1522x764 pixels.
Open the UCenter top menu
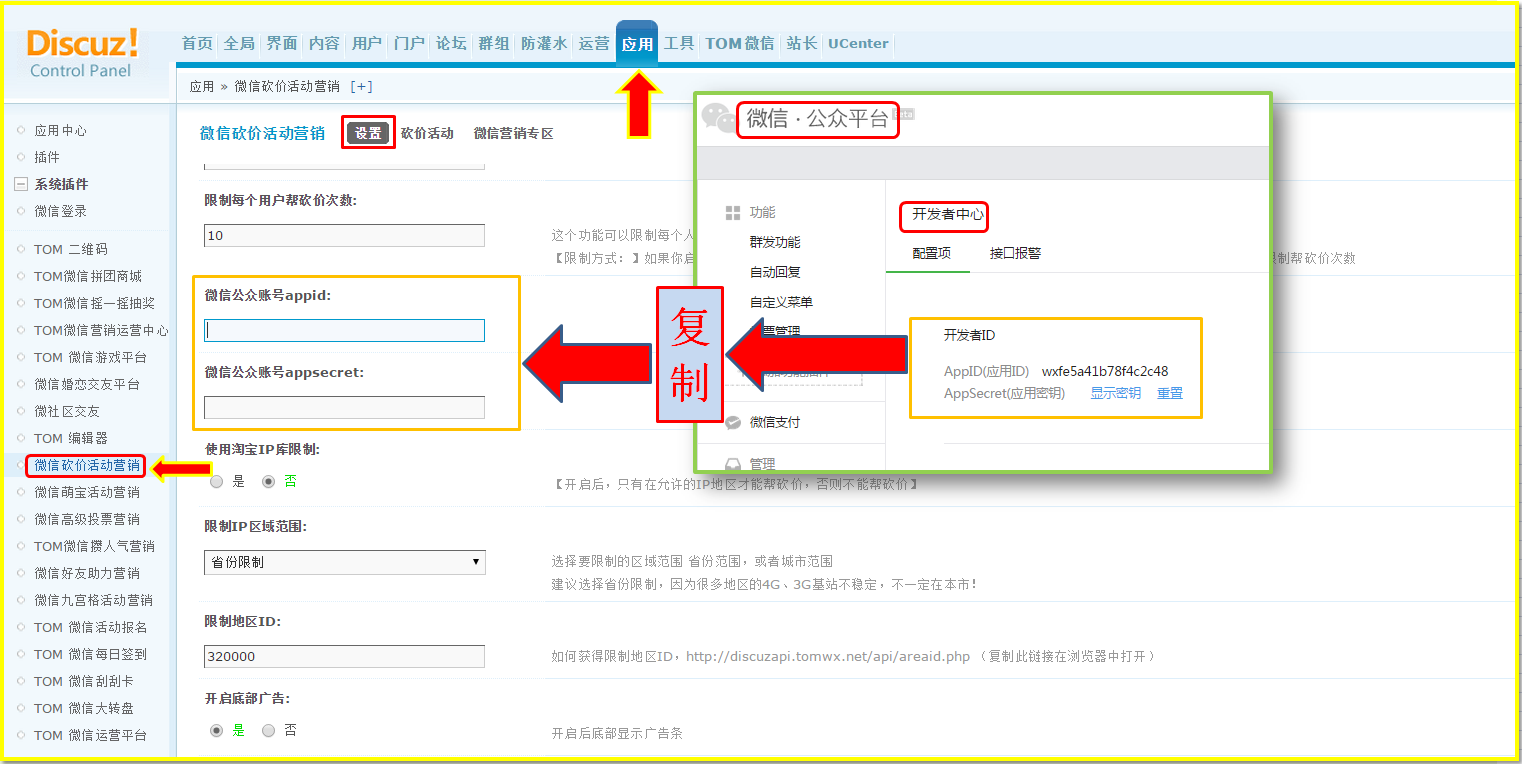pos(858,44)
